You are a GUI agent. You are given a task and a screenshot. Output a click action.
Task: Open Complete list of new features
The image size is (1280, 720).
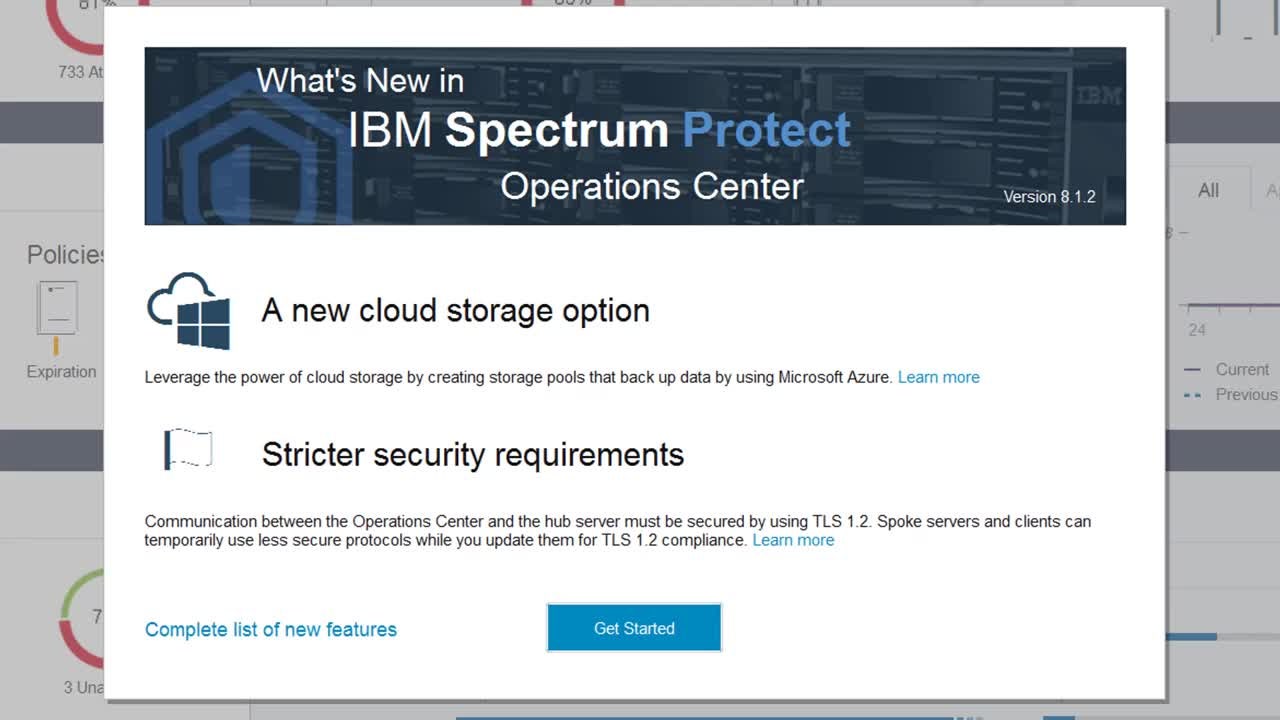271,629
